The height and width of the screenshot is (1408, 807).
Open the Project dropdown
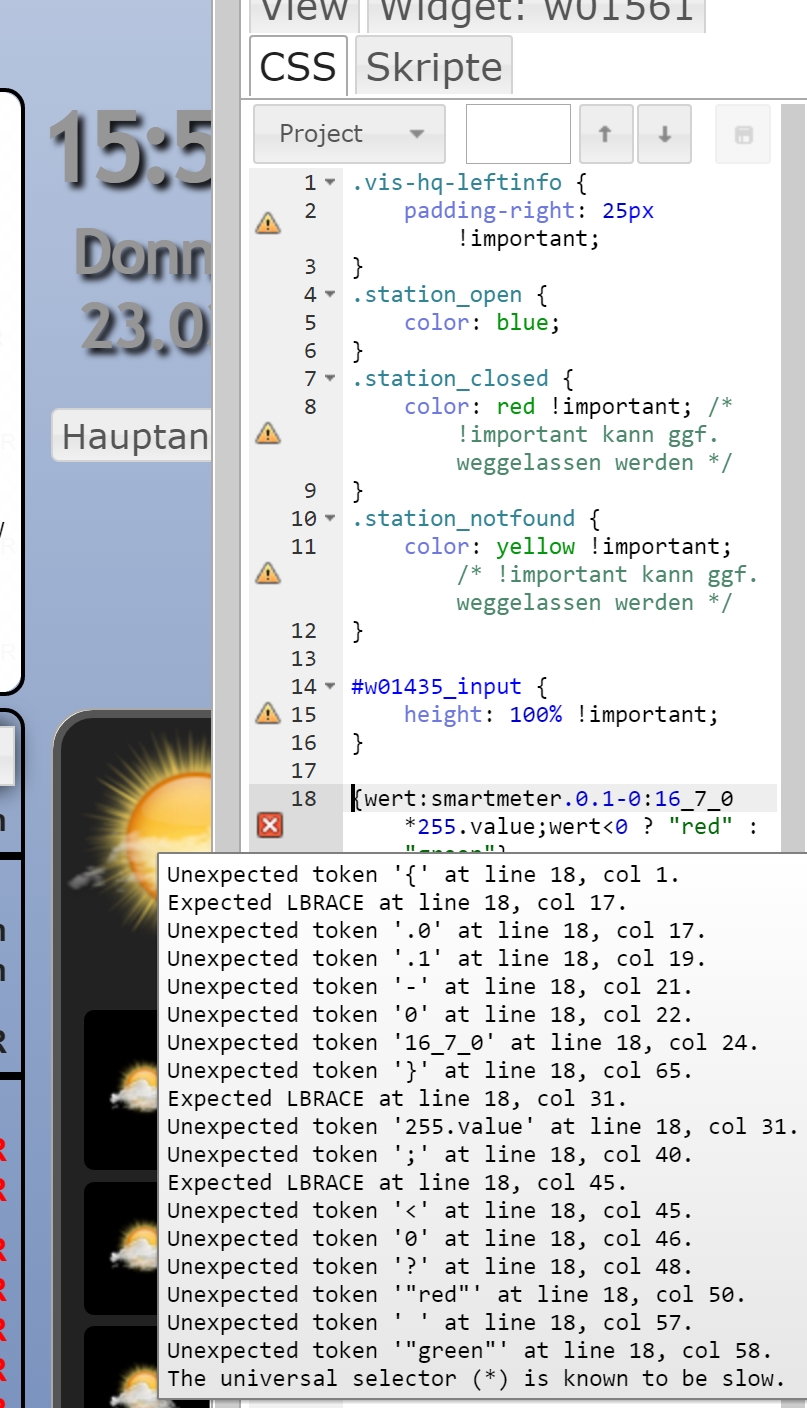click(349, 134)
